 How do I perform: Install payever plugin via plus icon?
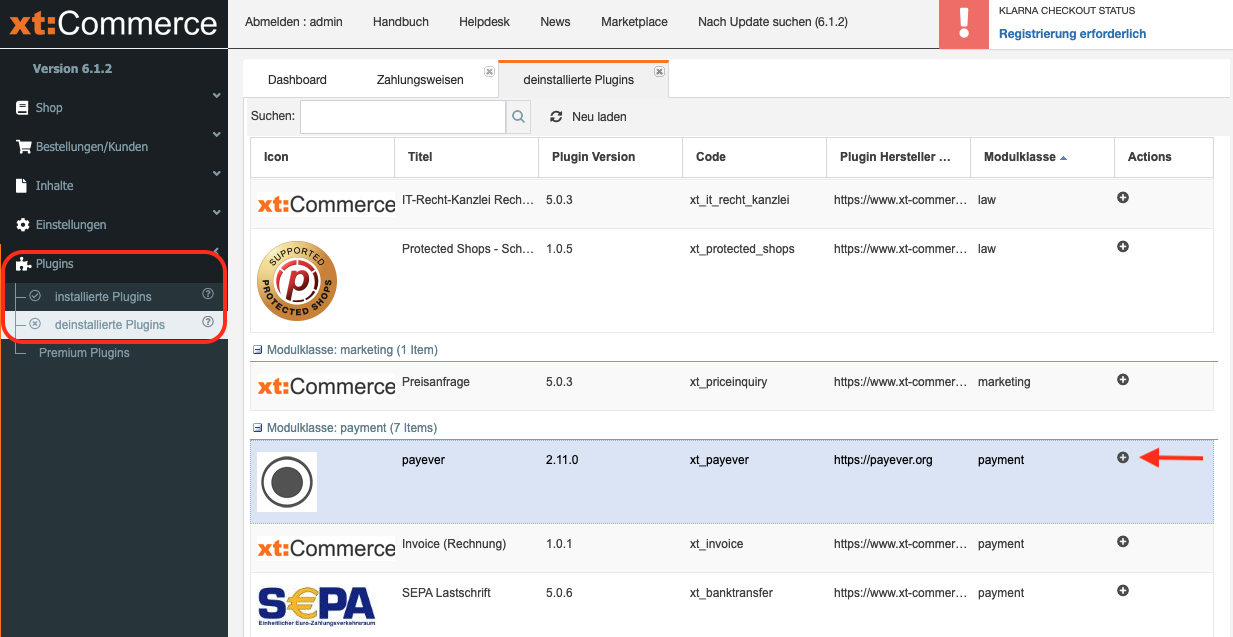click(x=1123, y=457)
